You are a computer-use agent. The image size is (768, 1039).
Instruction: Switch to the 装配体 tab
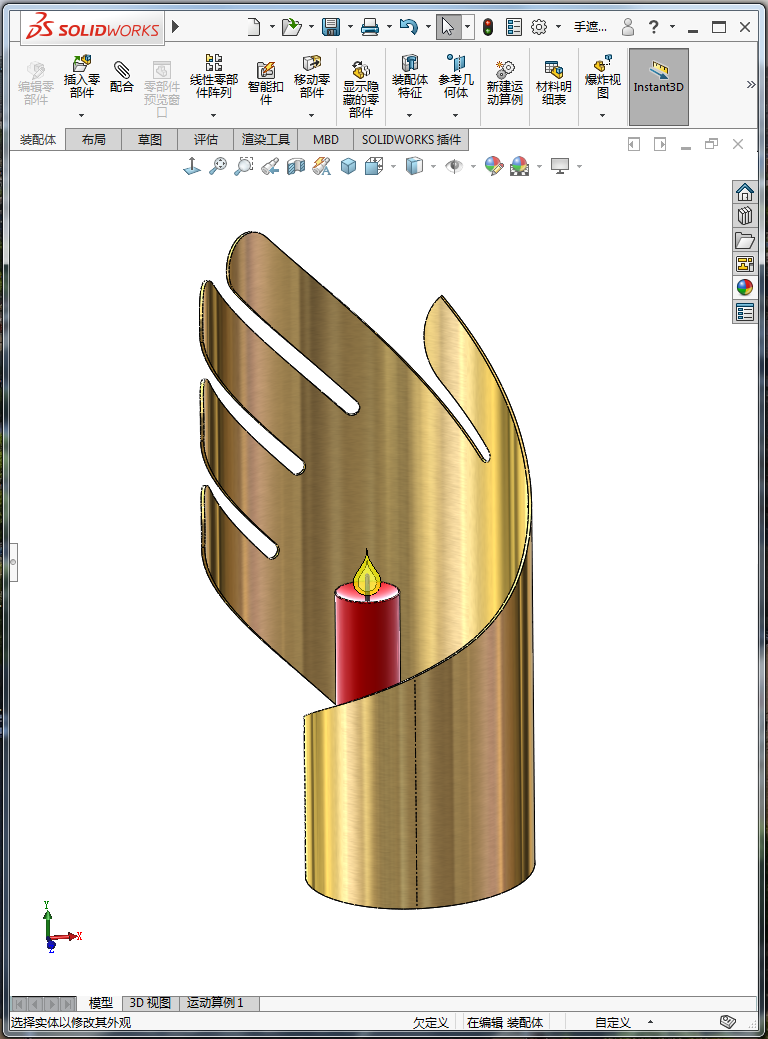pos(38,140)
